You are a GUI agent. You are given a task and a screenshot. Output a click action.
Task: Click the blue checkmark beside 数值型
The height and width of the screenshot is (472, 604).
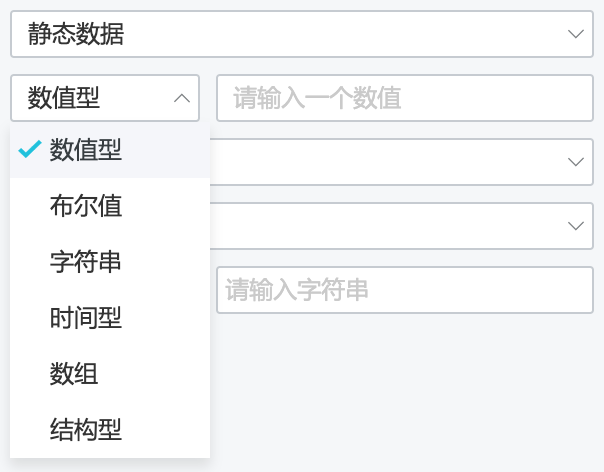click(x=30, y=149)
